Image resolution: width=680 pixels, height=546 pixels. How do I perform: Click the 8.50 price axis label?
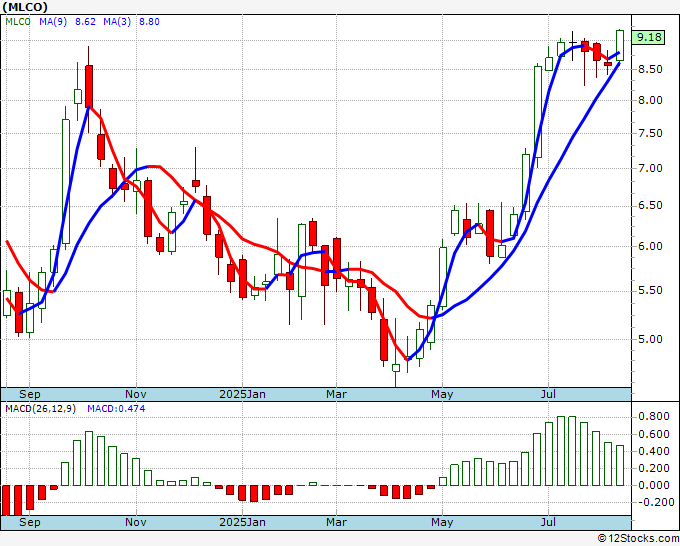(x=650, y=69)
